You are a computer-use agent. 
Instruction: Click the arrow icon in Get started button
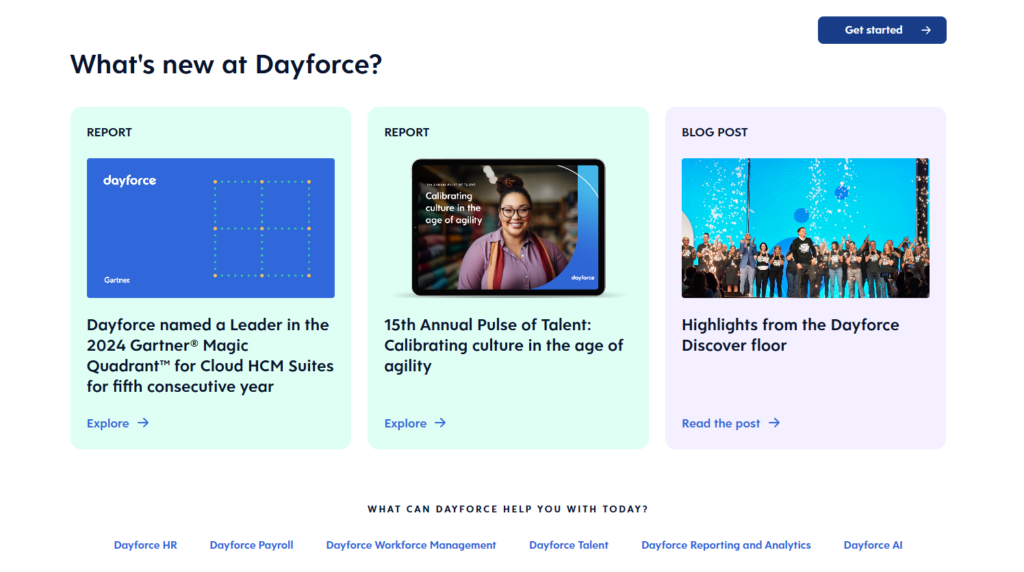click(926, 30)
